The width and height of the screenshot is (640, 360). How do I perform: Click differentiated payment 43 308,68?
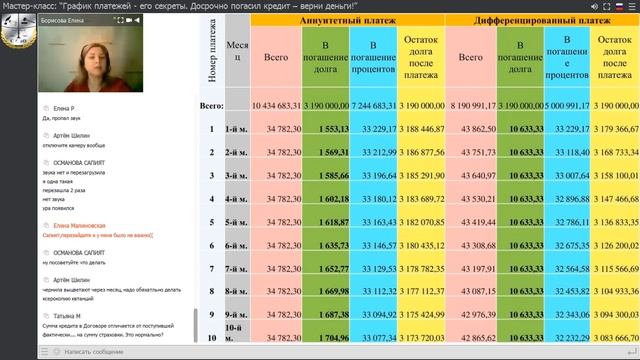[x=478, y=246]
